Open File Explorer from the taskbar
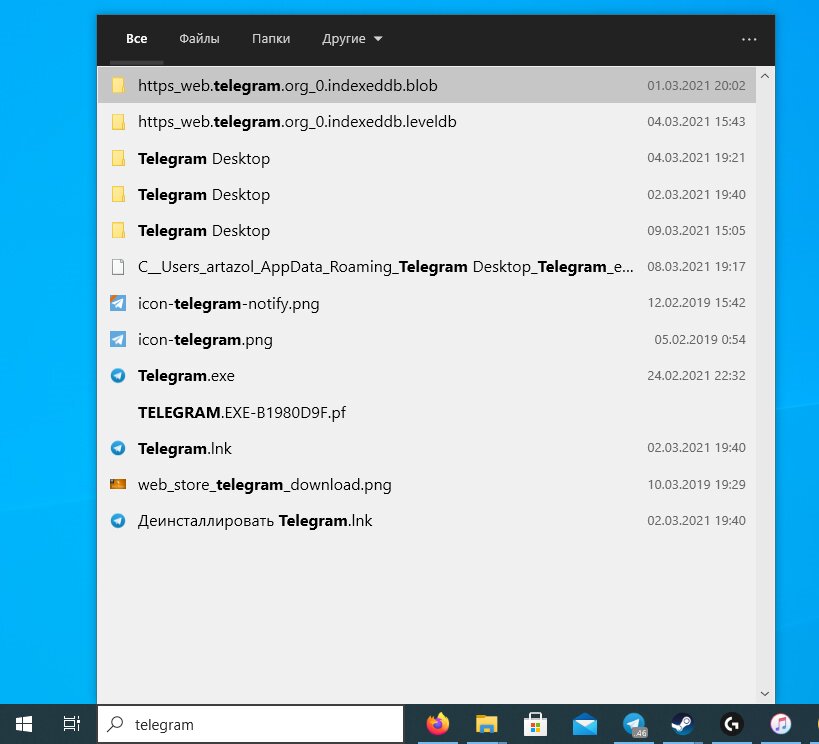The image size is (819, 744). [486, 724]
